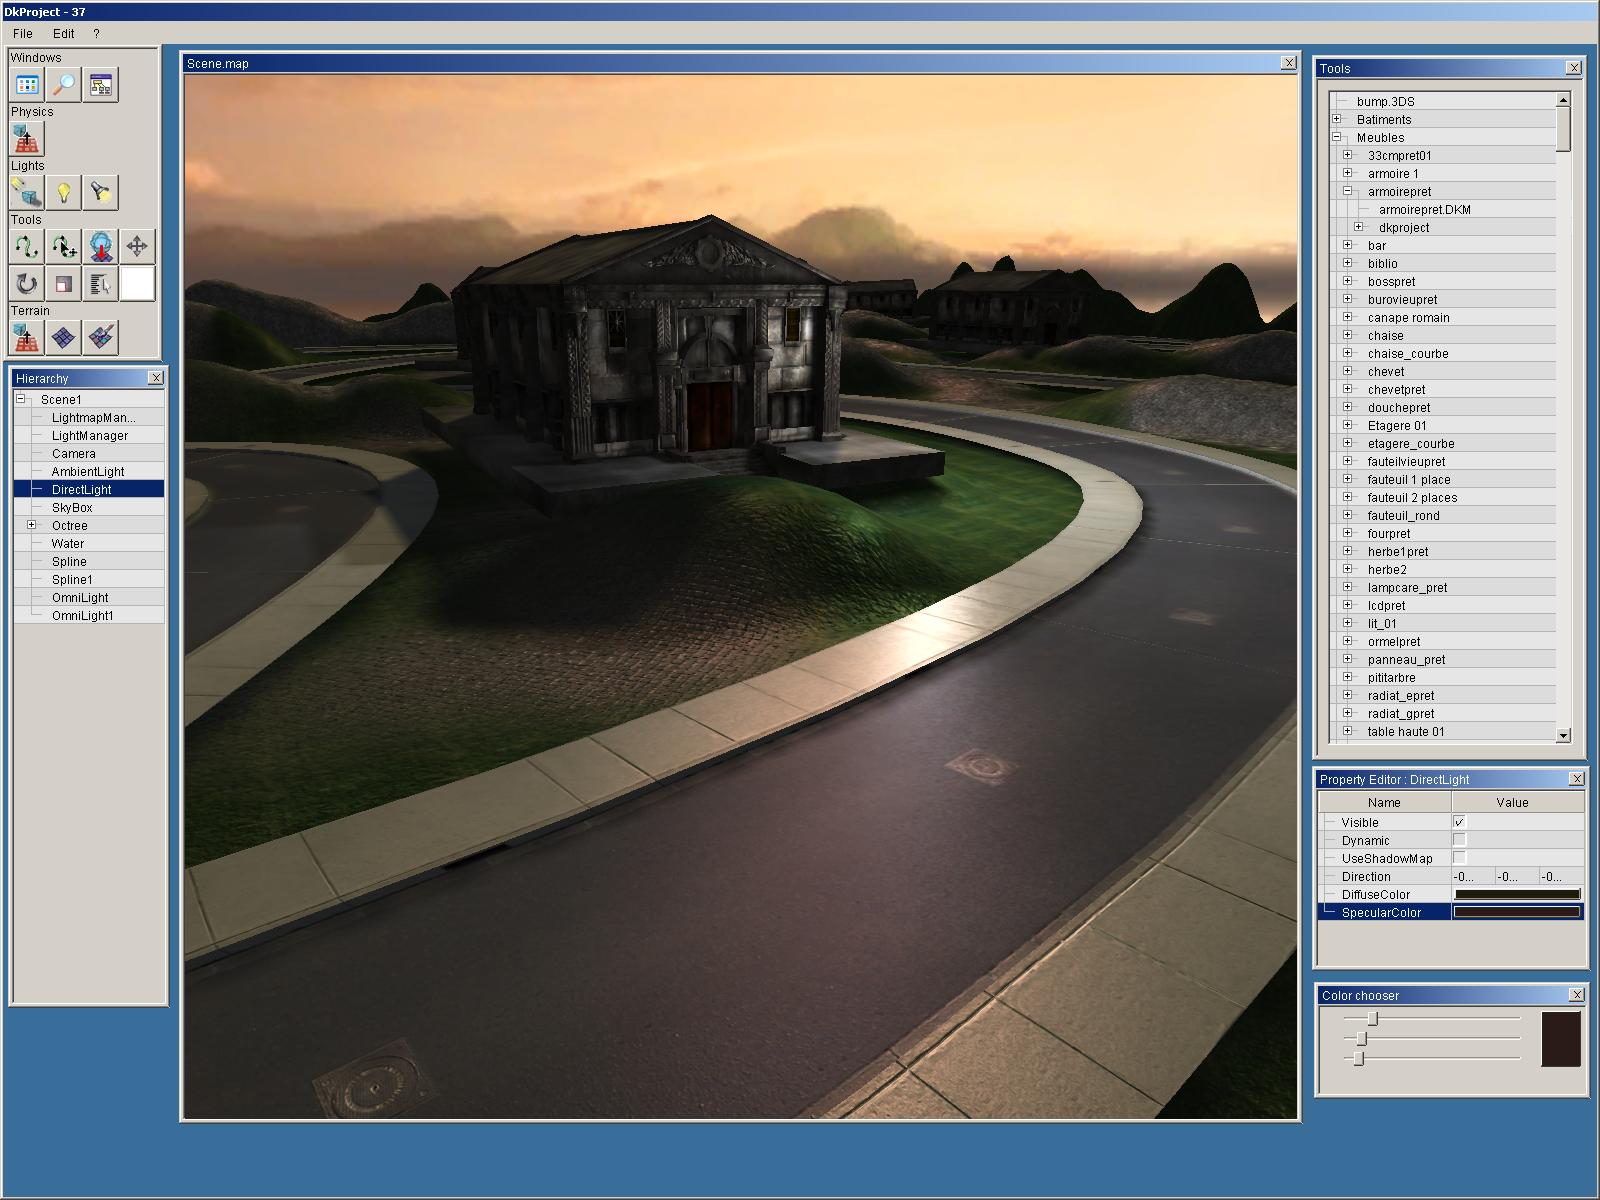Open the hierarchy diagram window icon
Screen dimensions: 1600x1200
click(100, 85)
